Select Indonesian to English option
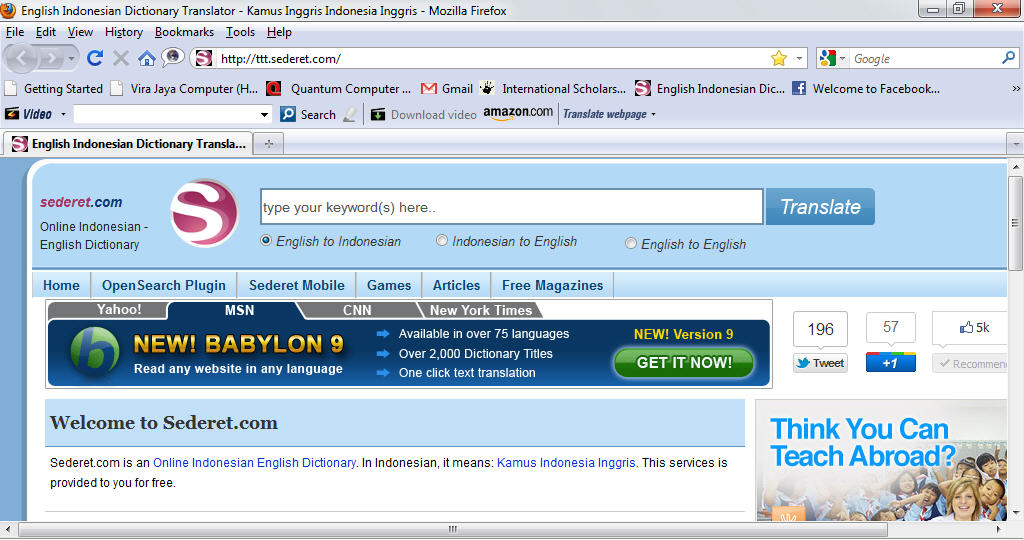 tap(442, 240)
